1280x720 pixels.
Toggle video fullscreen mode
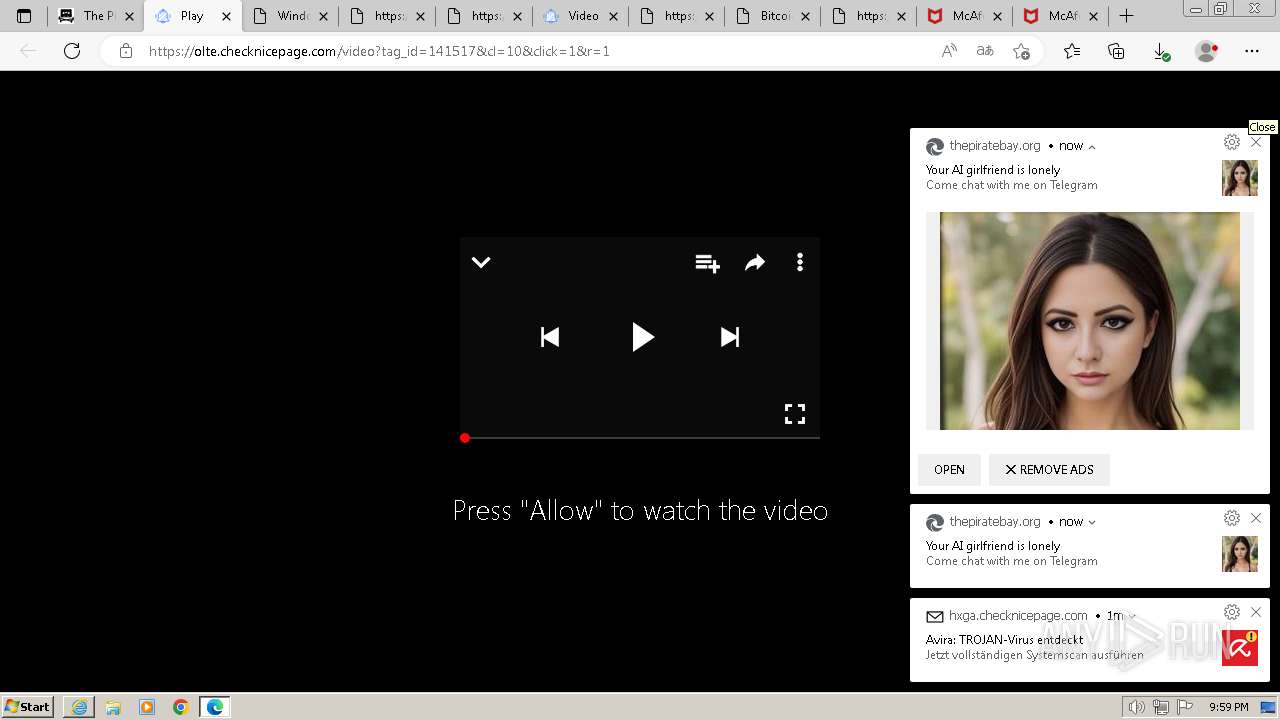(x=795, y=414)
